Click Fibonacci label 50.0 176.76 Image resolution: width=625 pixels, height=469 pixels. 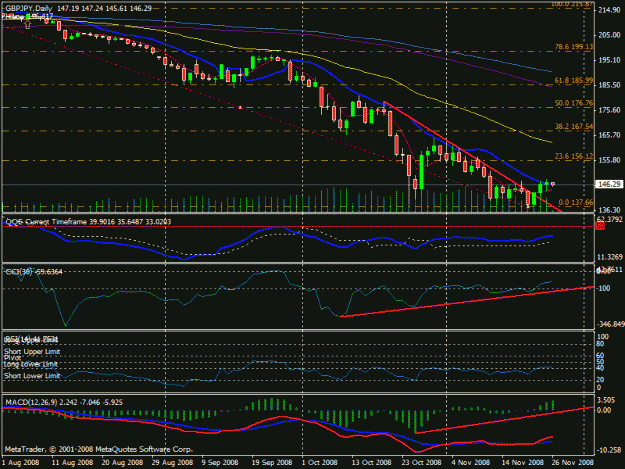574,103
